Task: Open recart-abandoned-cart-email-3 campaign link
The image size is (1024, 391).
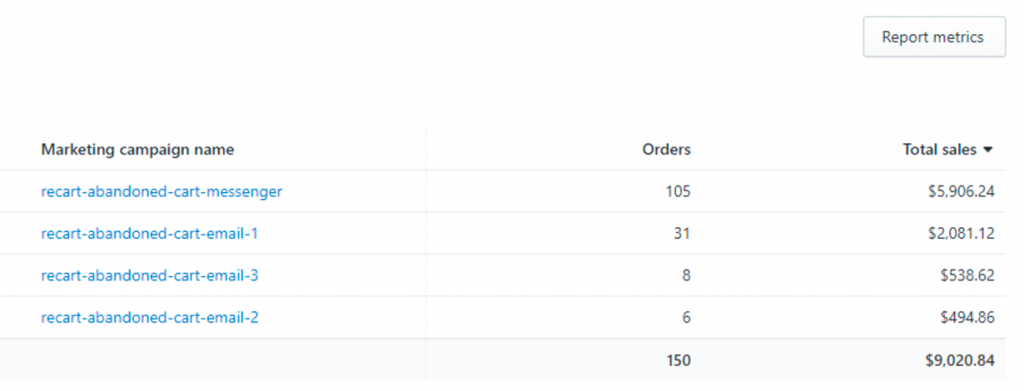Action: (x=150, y=275)
